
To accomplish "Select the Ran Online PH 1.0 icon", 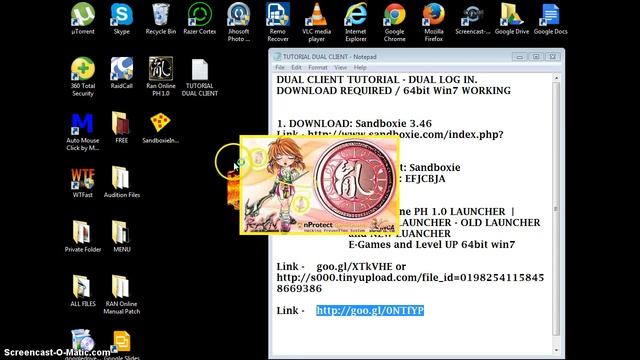I will [161, 77].
